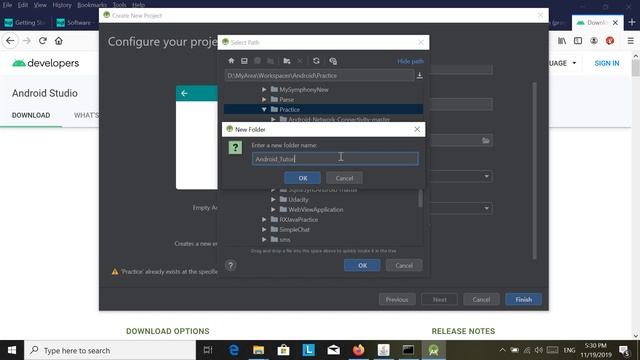
Task: Select the SimpleChat folder
Action: pyautogui.click(x=294, y=229)
